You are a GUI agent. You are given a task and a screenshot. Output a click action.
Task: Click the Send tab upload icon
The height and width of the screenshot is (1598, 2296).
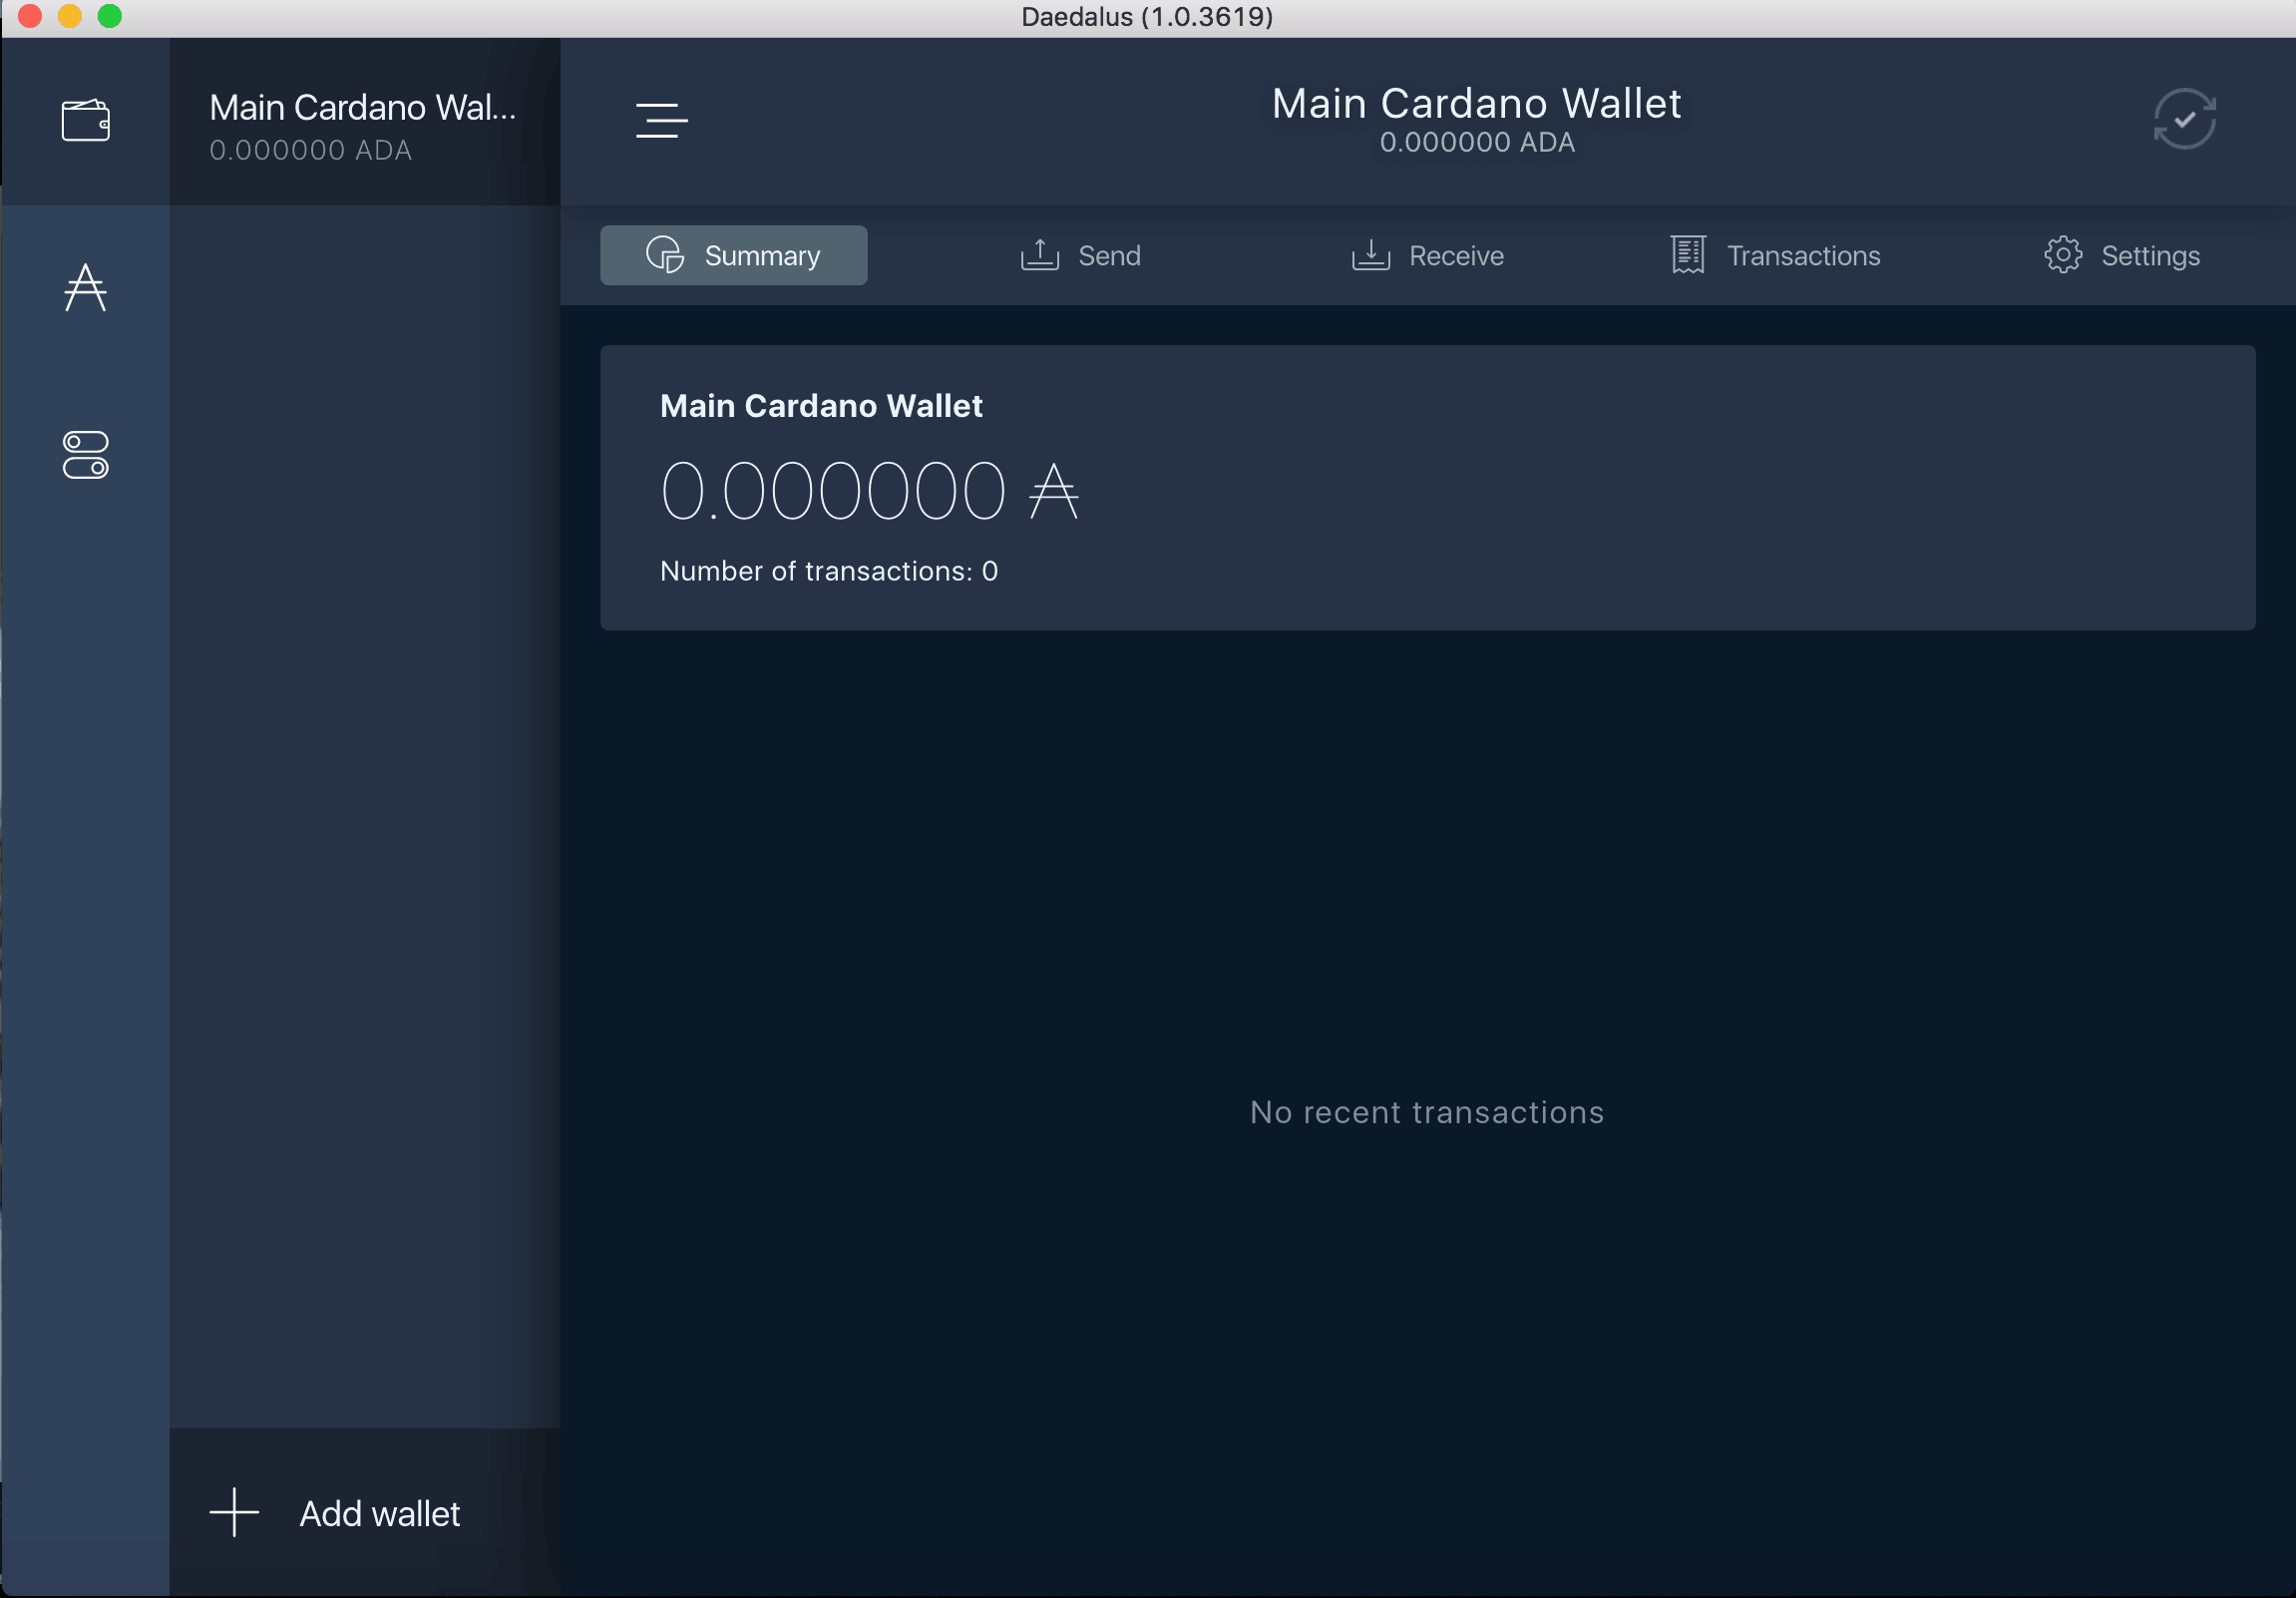(1040, 254)
